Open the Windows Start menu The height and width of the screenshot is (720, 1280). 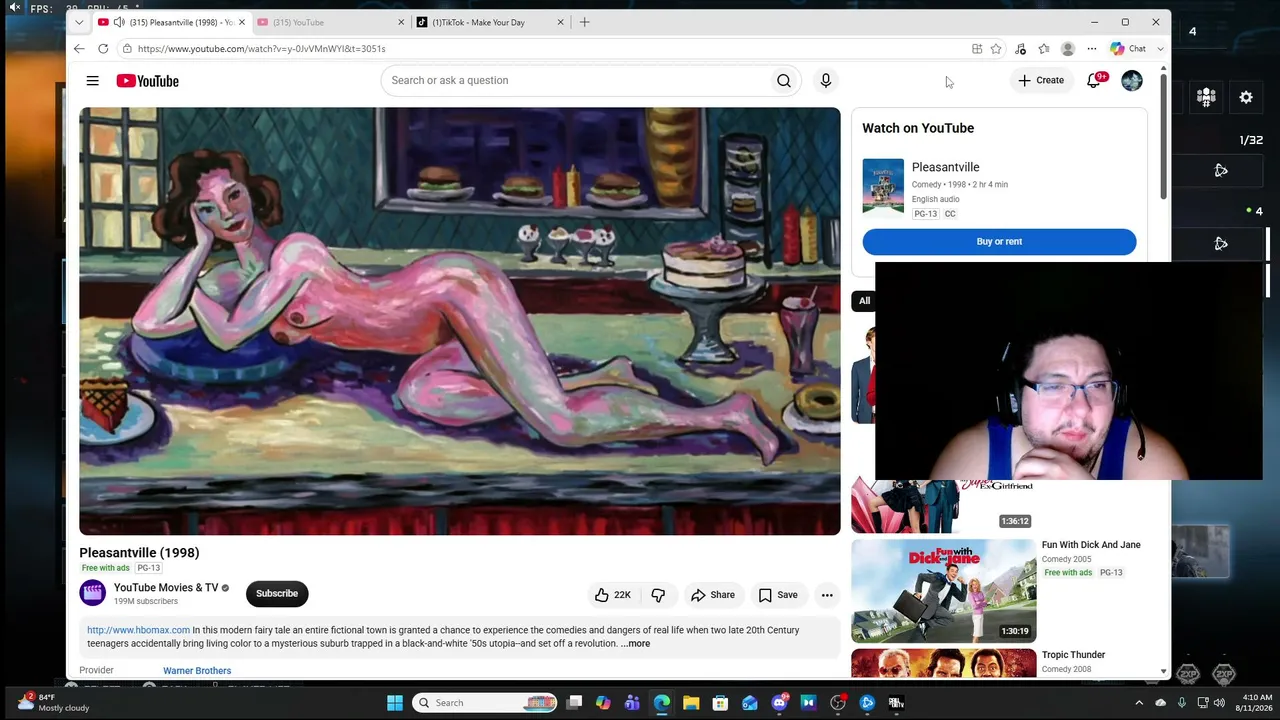click(x=395, y=703)
